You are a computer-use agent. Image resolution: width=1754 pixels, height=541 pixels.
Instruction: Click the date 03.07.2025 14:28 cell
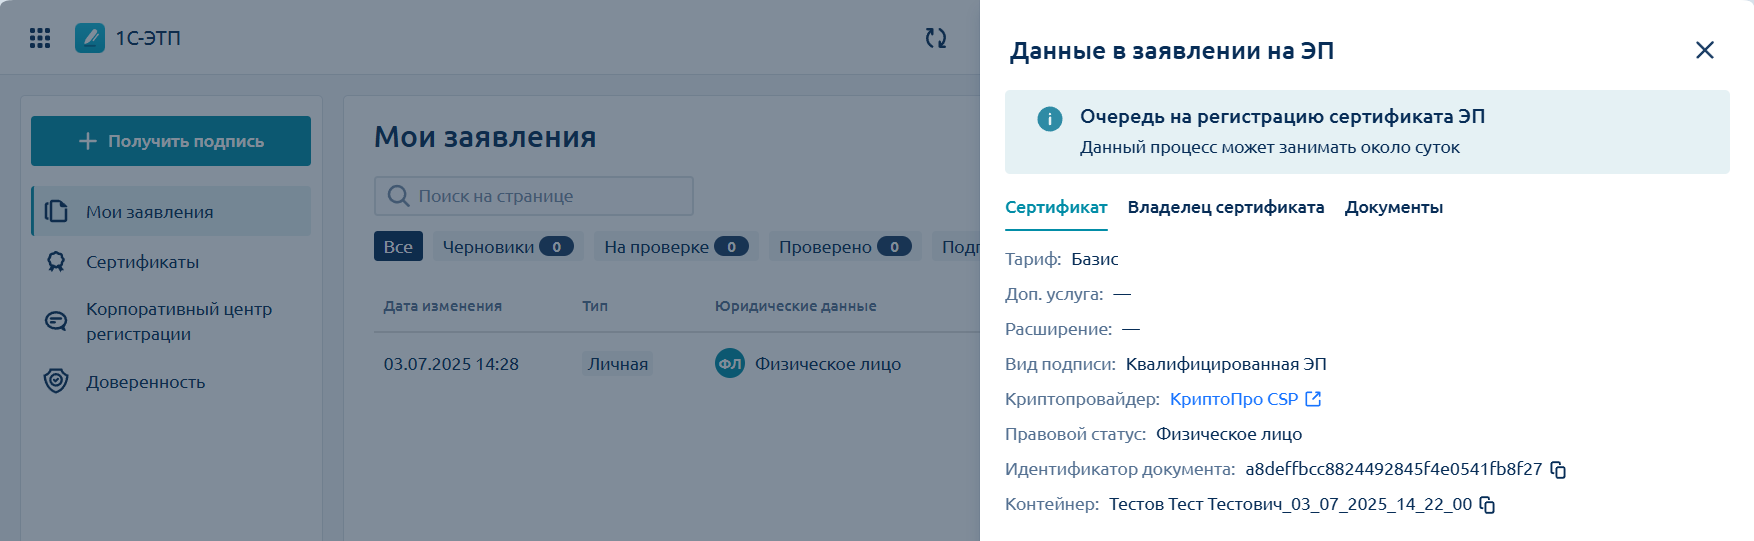pos(451,364)
